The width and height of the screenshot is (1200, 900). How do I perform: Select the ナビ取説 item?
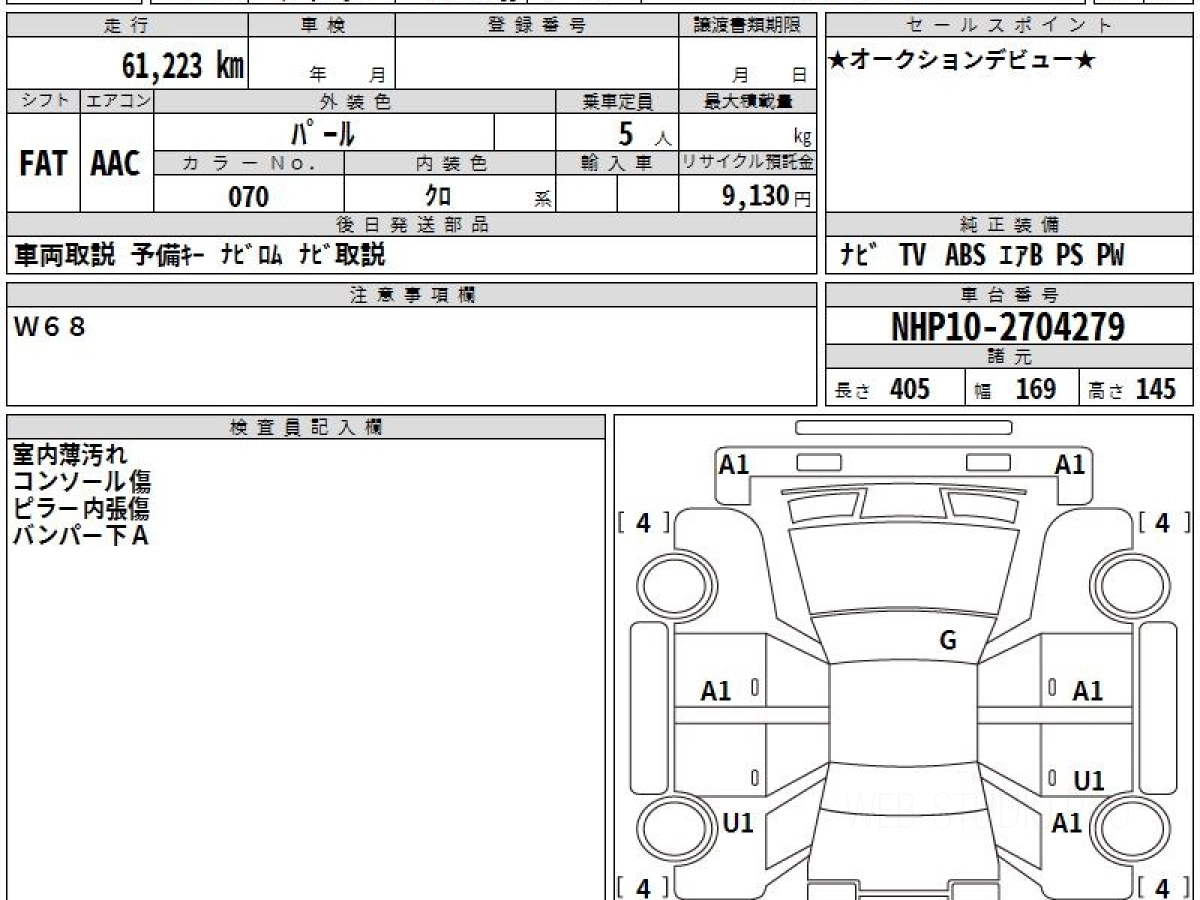(341, 255)
